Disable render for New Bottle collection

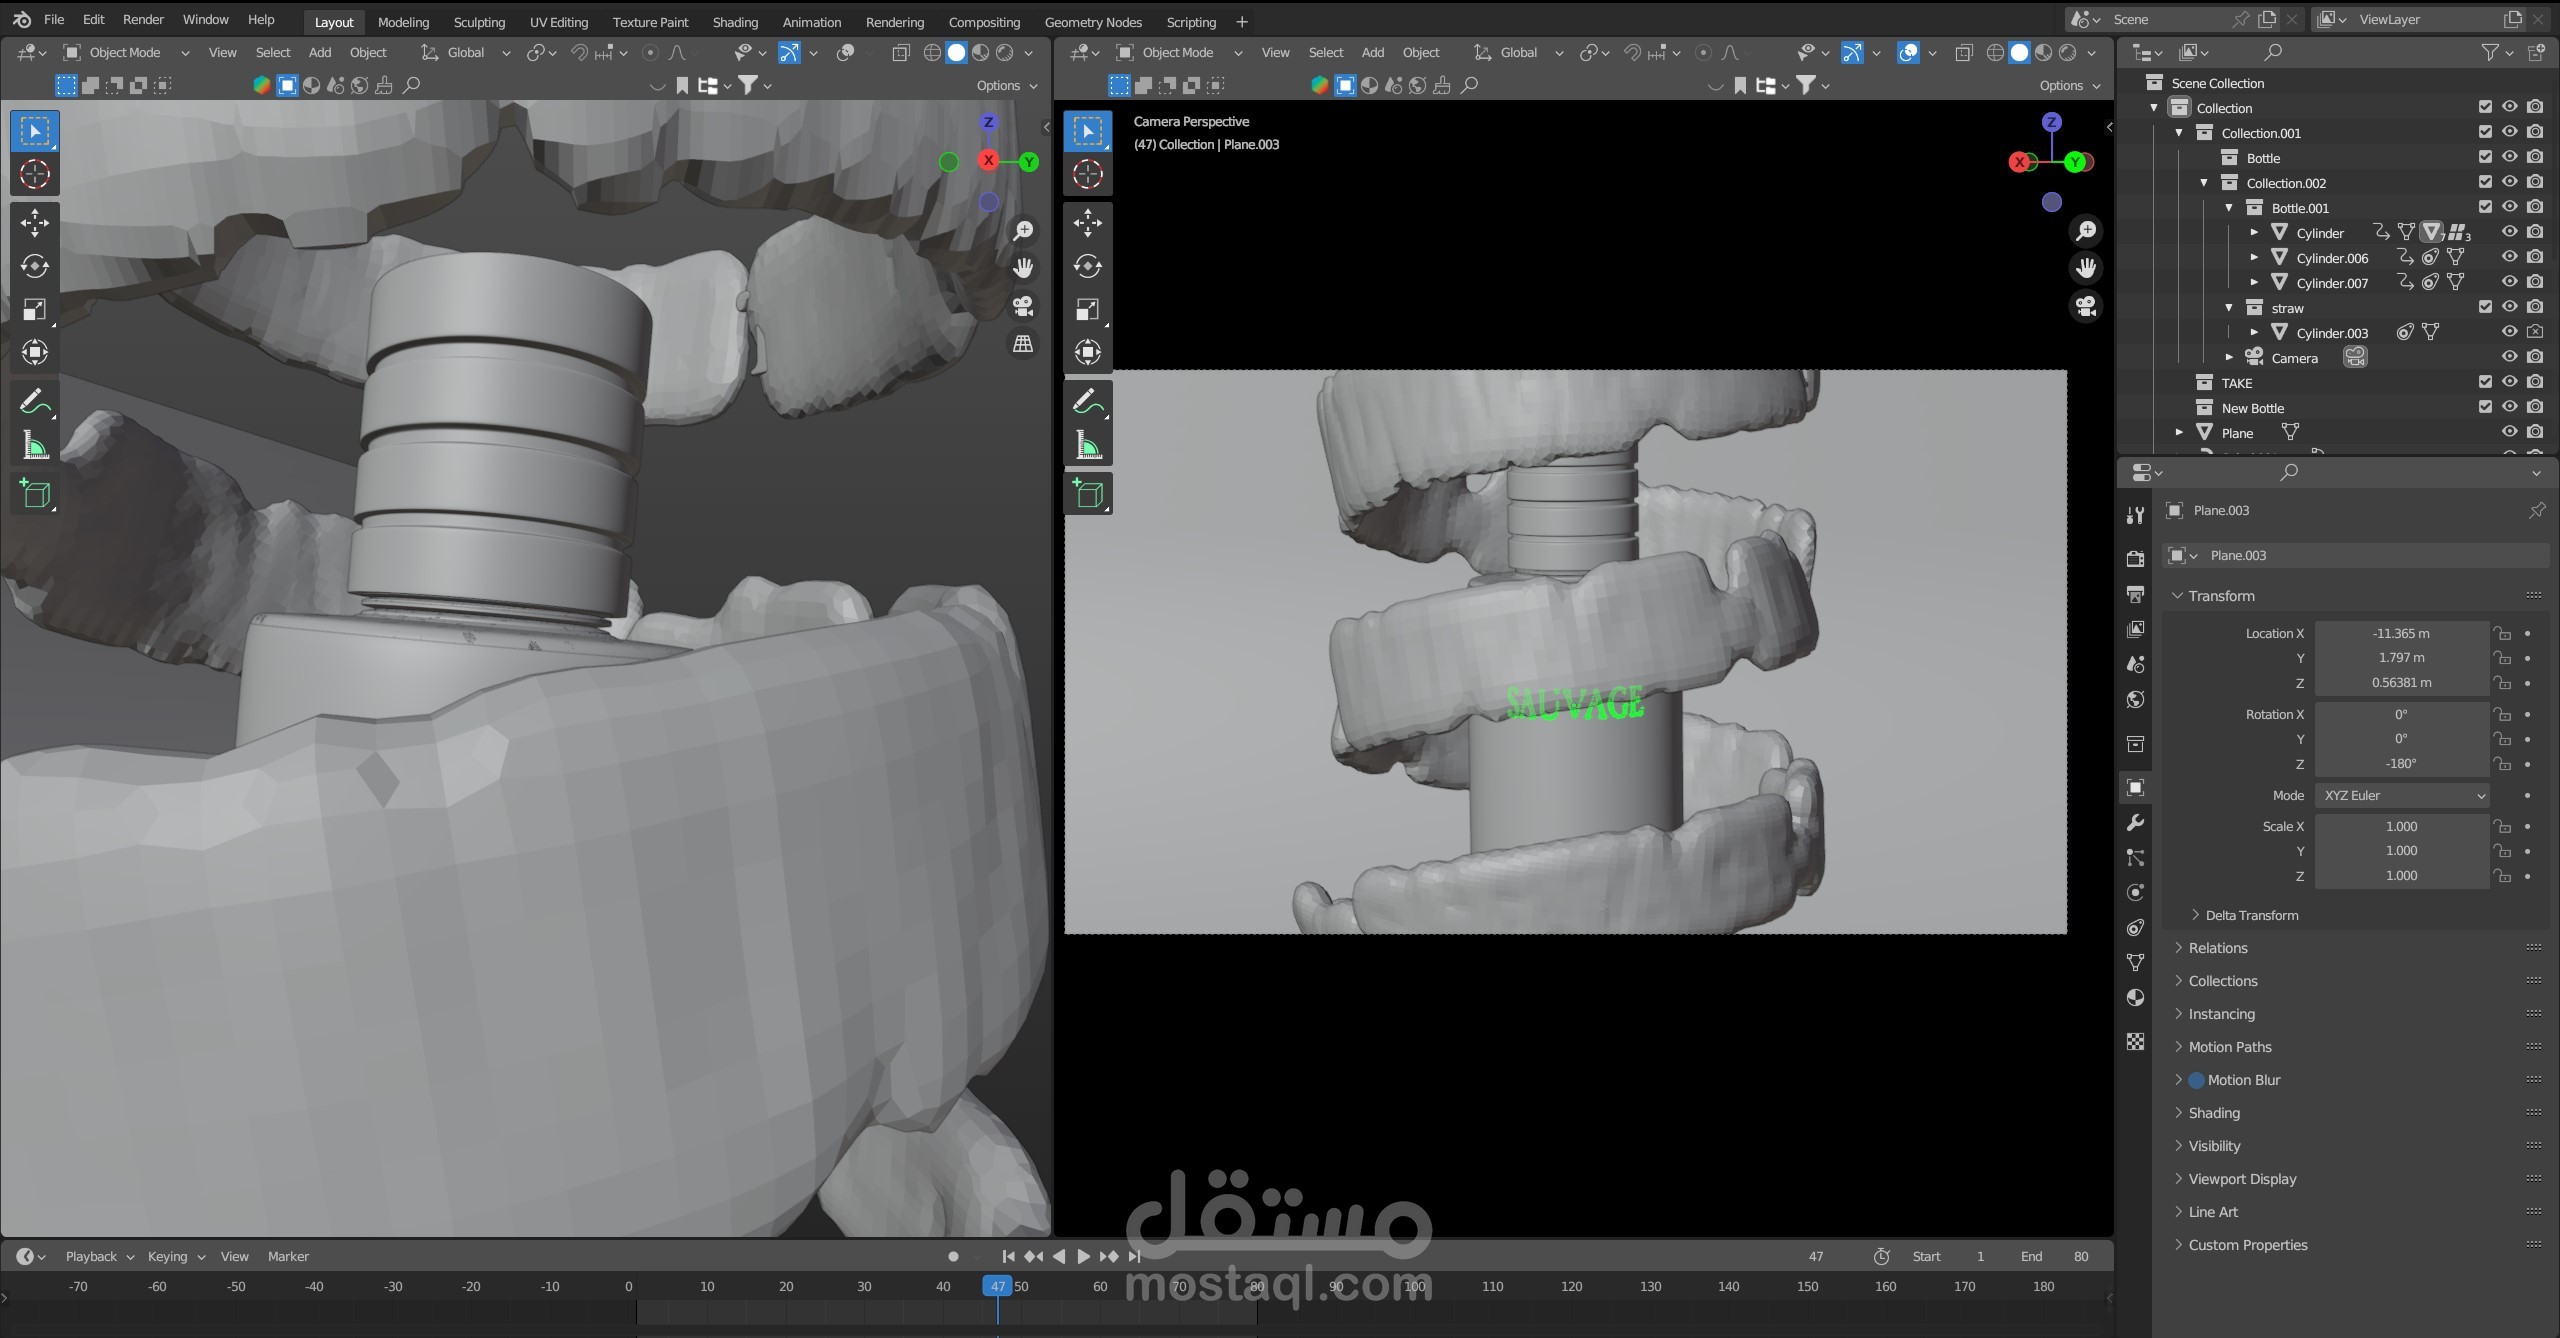(2535, 407)
